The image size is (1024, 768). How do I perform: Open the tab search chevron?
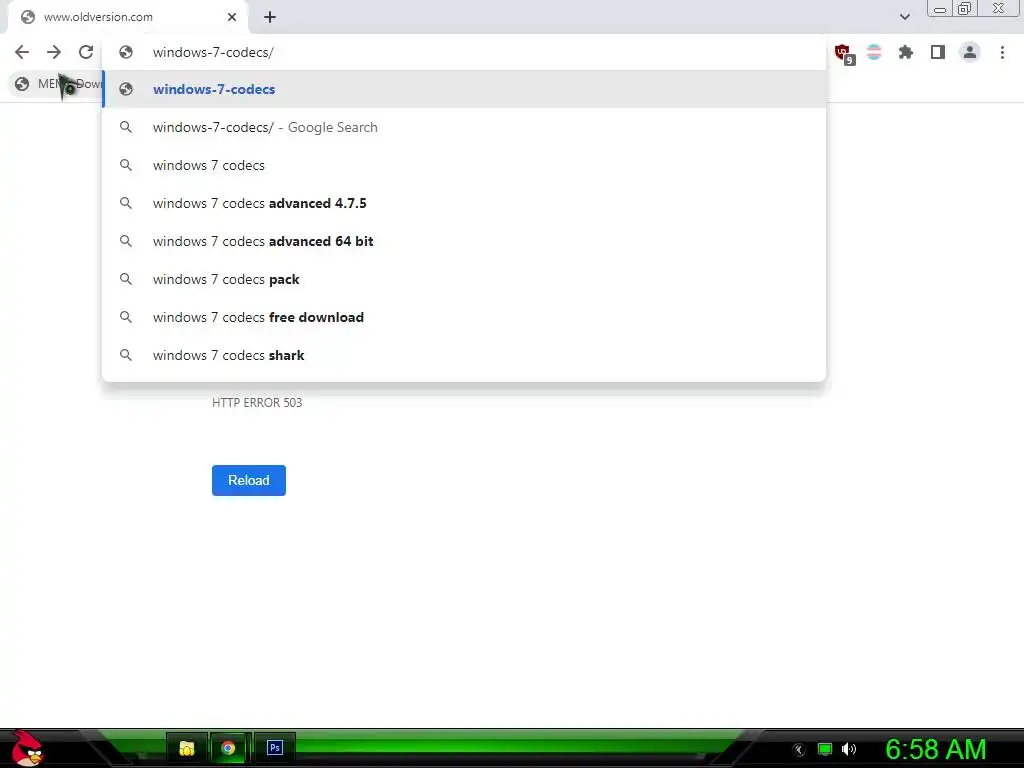(x=904, y=17)
